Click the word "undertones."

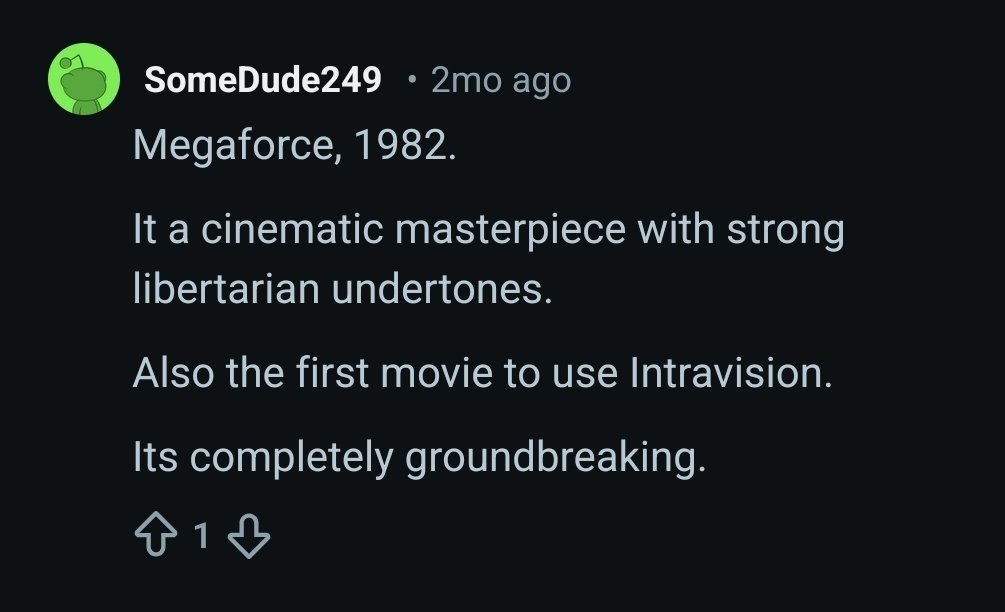point(442,289)
